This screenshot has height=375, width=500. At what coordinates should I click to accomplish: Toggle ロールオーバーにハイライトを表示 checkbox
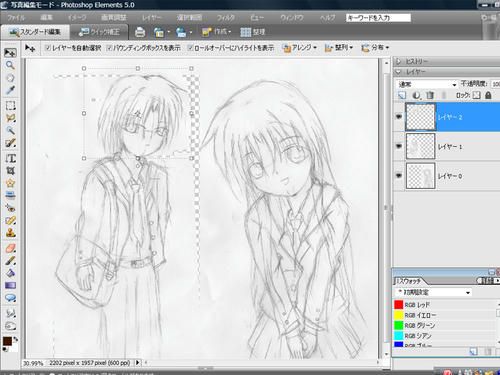click(x=190, y=48)
